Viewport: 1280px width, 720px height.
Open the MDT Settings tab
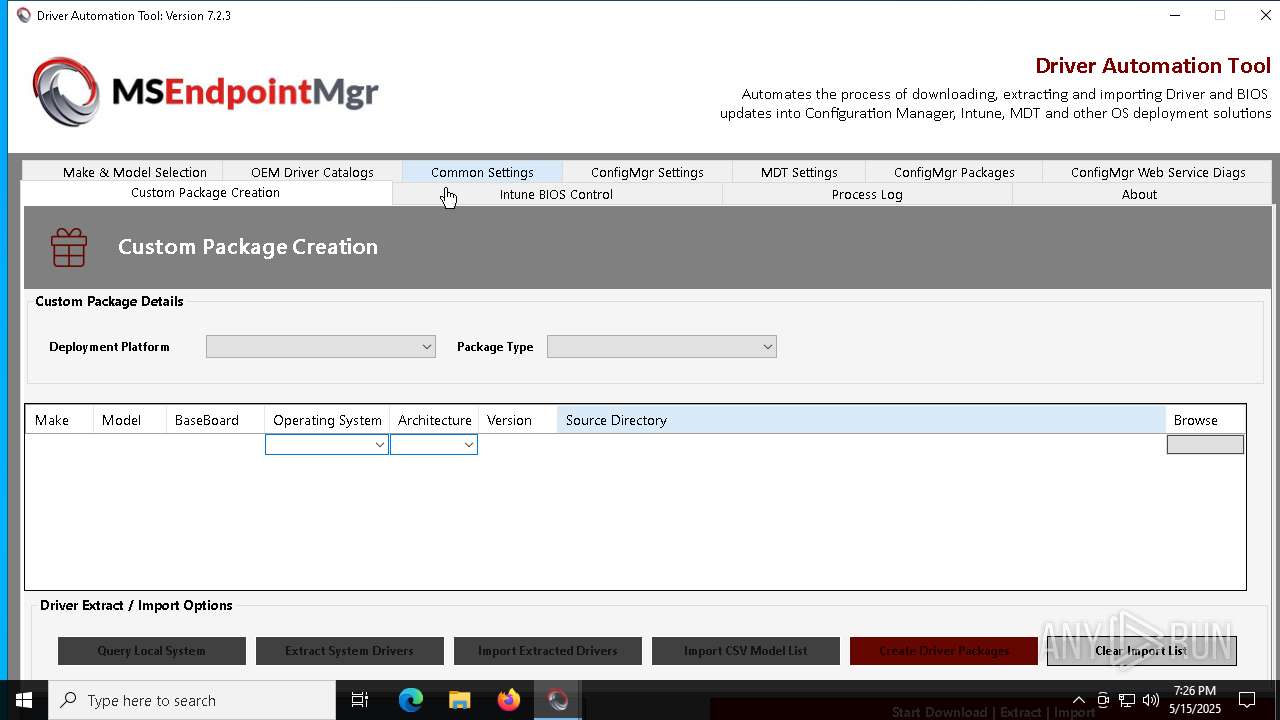(799, 172)
